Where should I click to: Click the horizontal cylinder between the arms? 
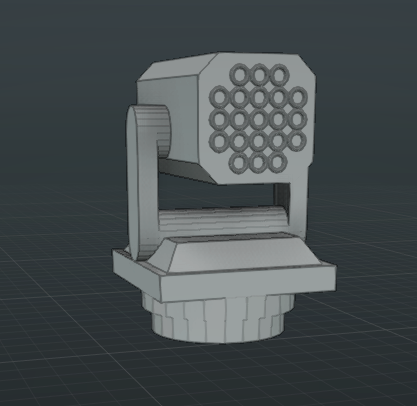click(223, 219)
